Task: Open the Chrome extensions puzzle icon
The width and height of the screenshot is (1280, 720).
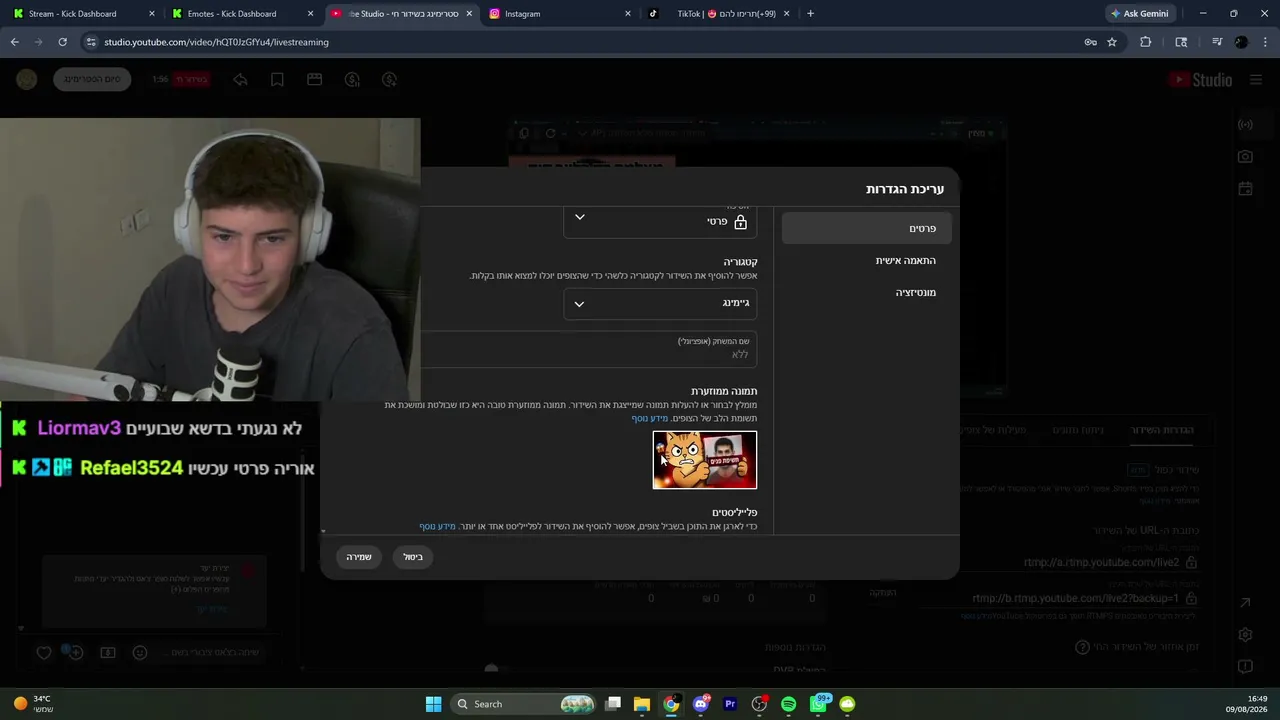Action: pos(1145,42)
